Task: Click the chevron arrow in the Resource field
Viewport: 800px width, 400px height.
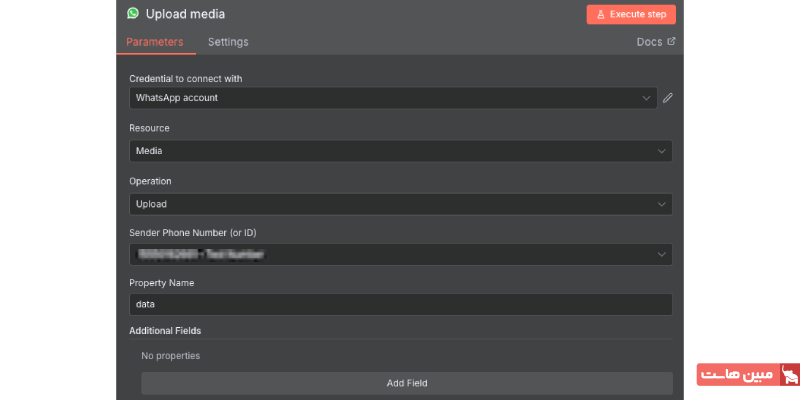Action: [x=661, y=151]
